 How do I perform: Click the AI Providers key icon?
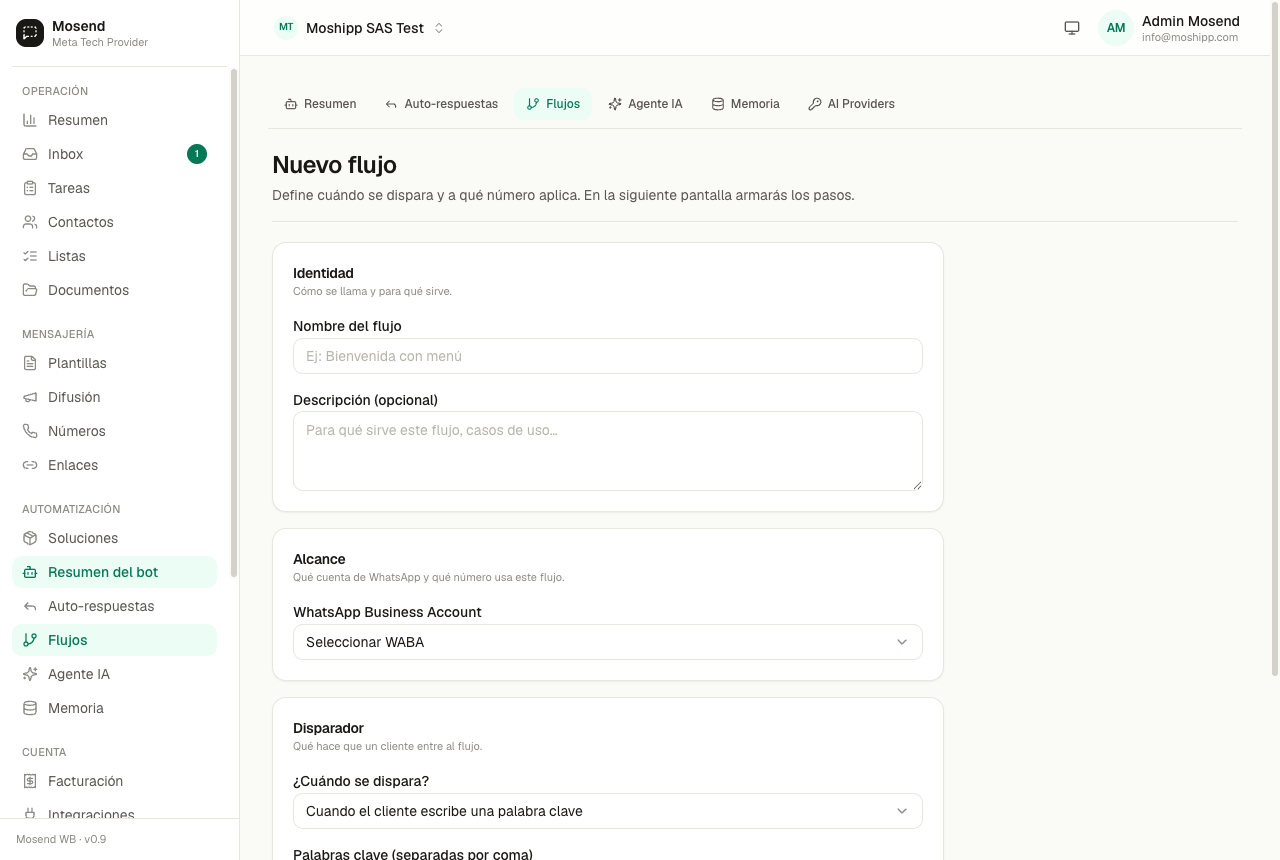[x=815, y=104]
